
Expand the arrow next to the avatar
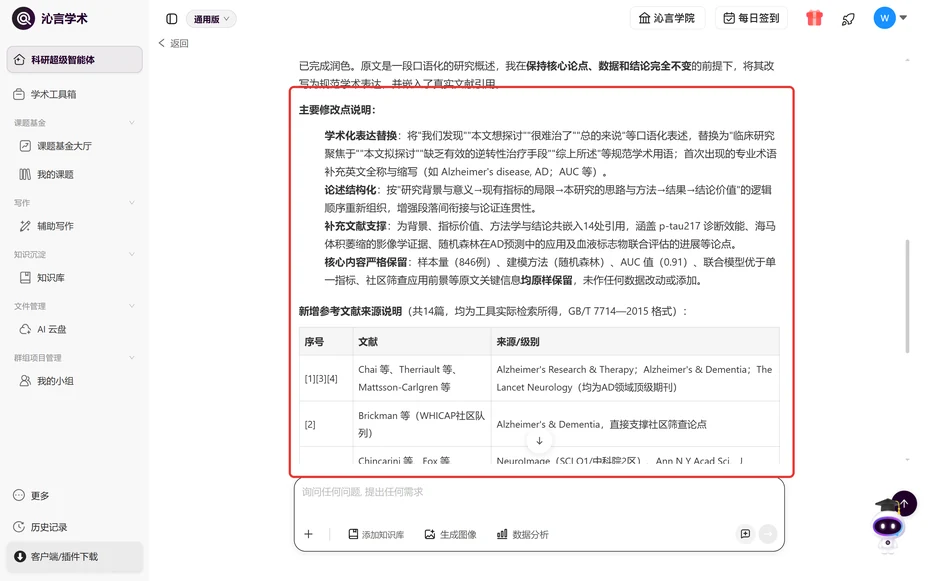[903, 18]
